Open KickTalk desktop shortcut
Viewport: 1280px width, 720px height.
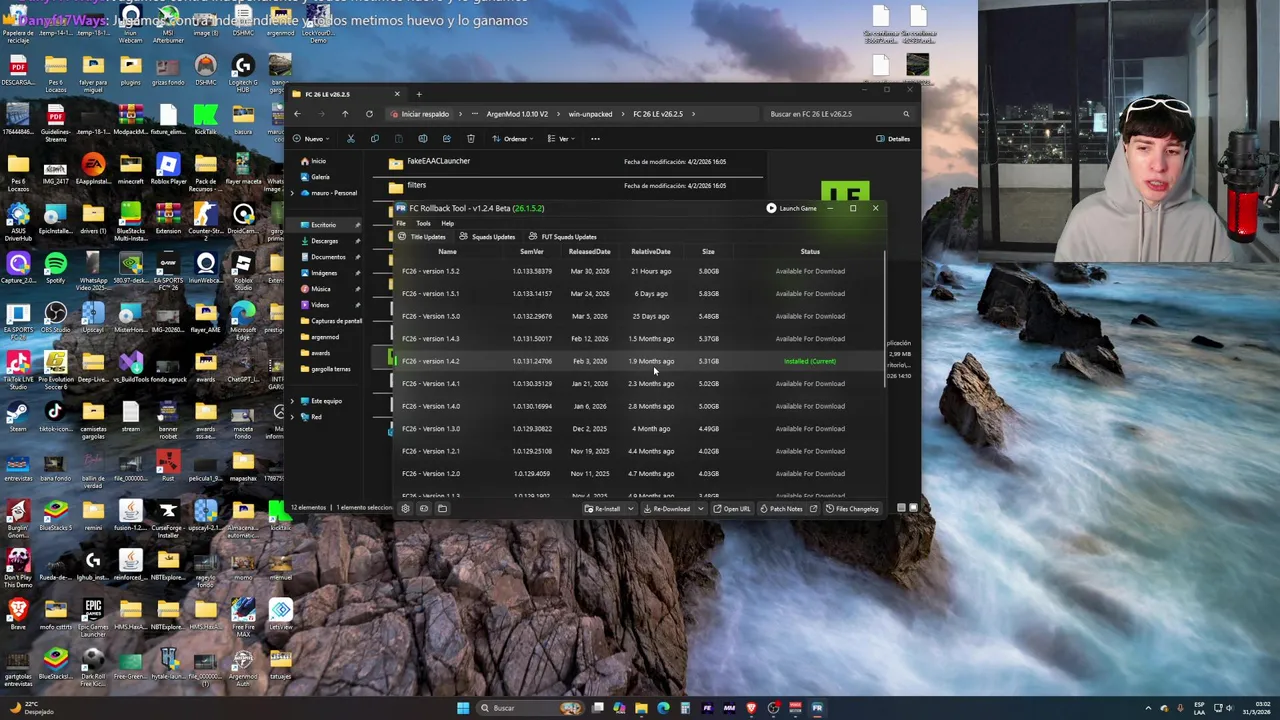[x=205, y=119]
